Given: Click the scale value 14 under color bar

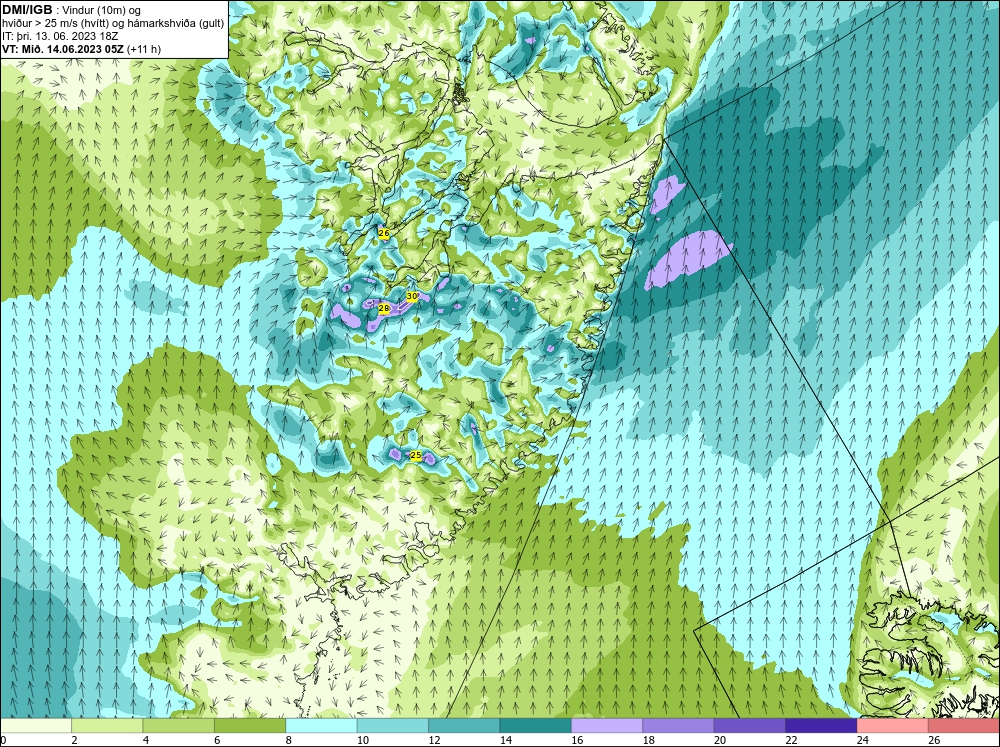Looking at the screenshot, I should 505,740.
